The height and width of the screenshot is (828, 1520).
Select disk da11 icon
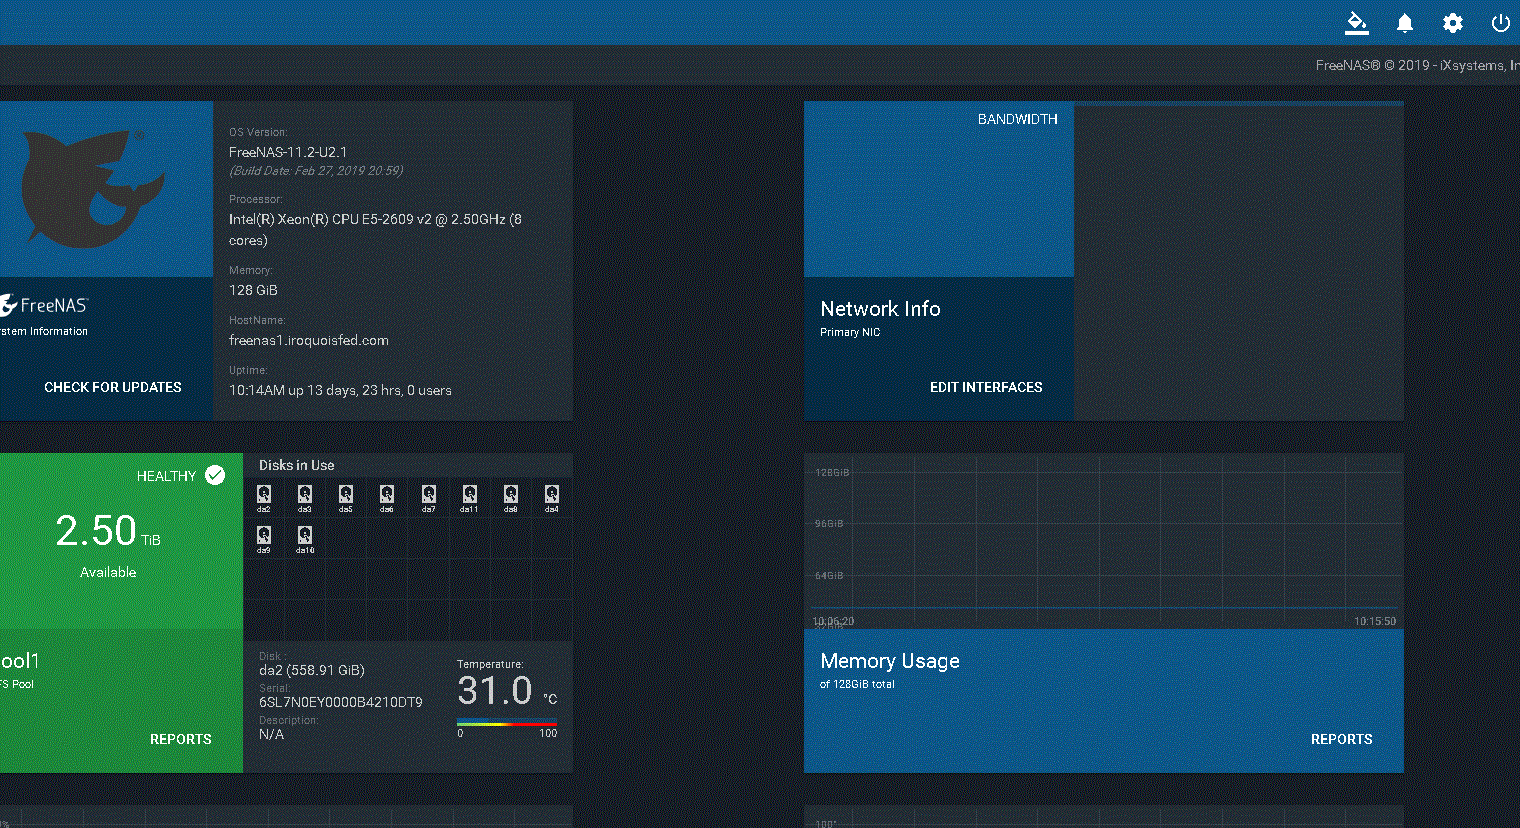469,495
